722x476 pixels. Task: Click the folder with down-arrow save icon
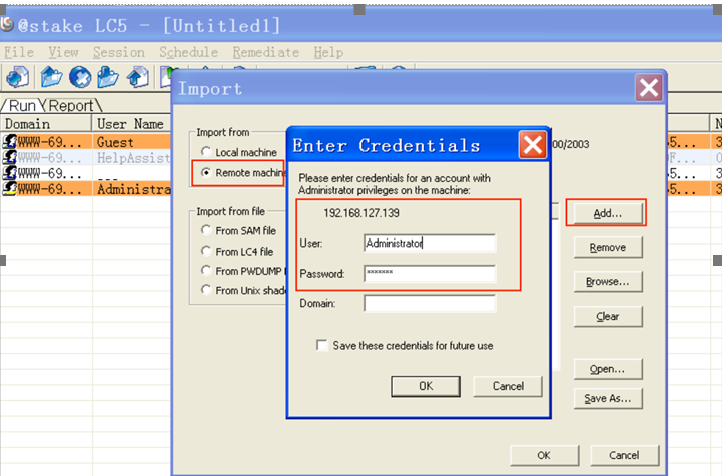click(108, 77)
